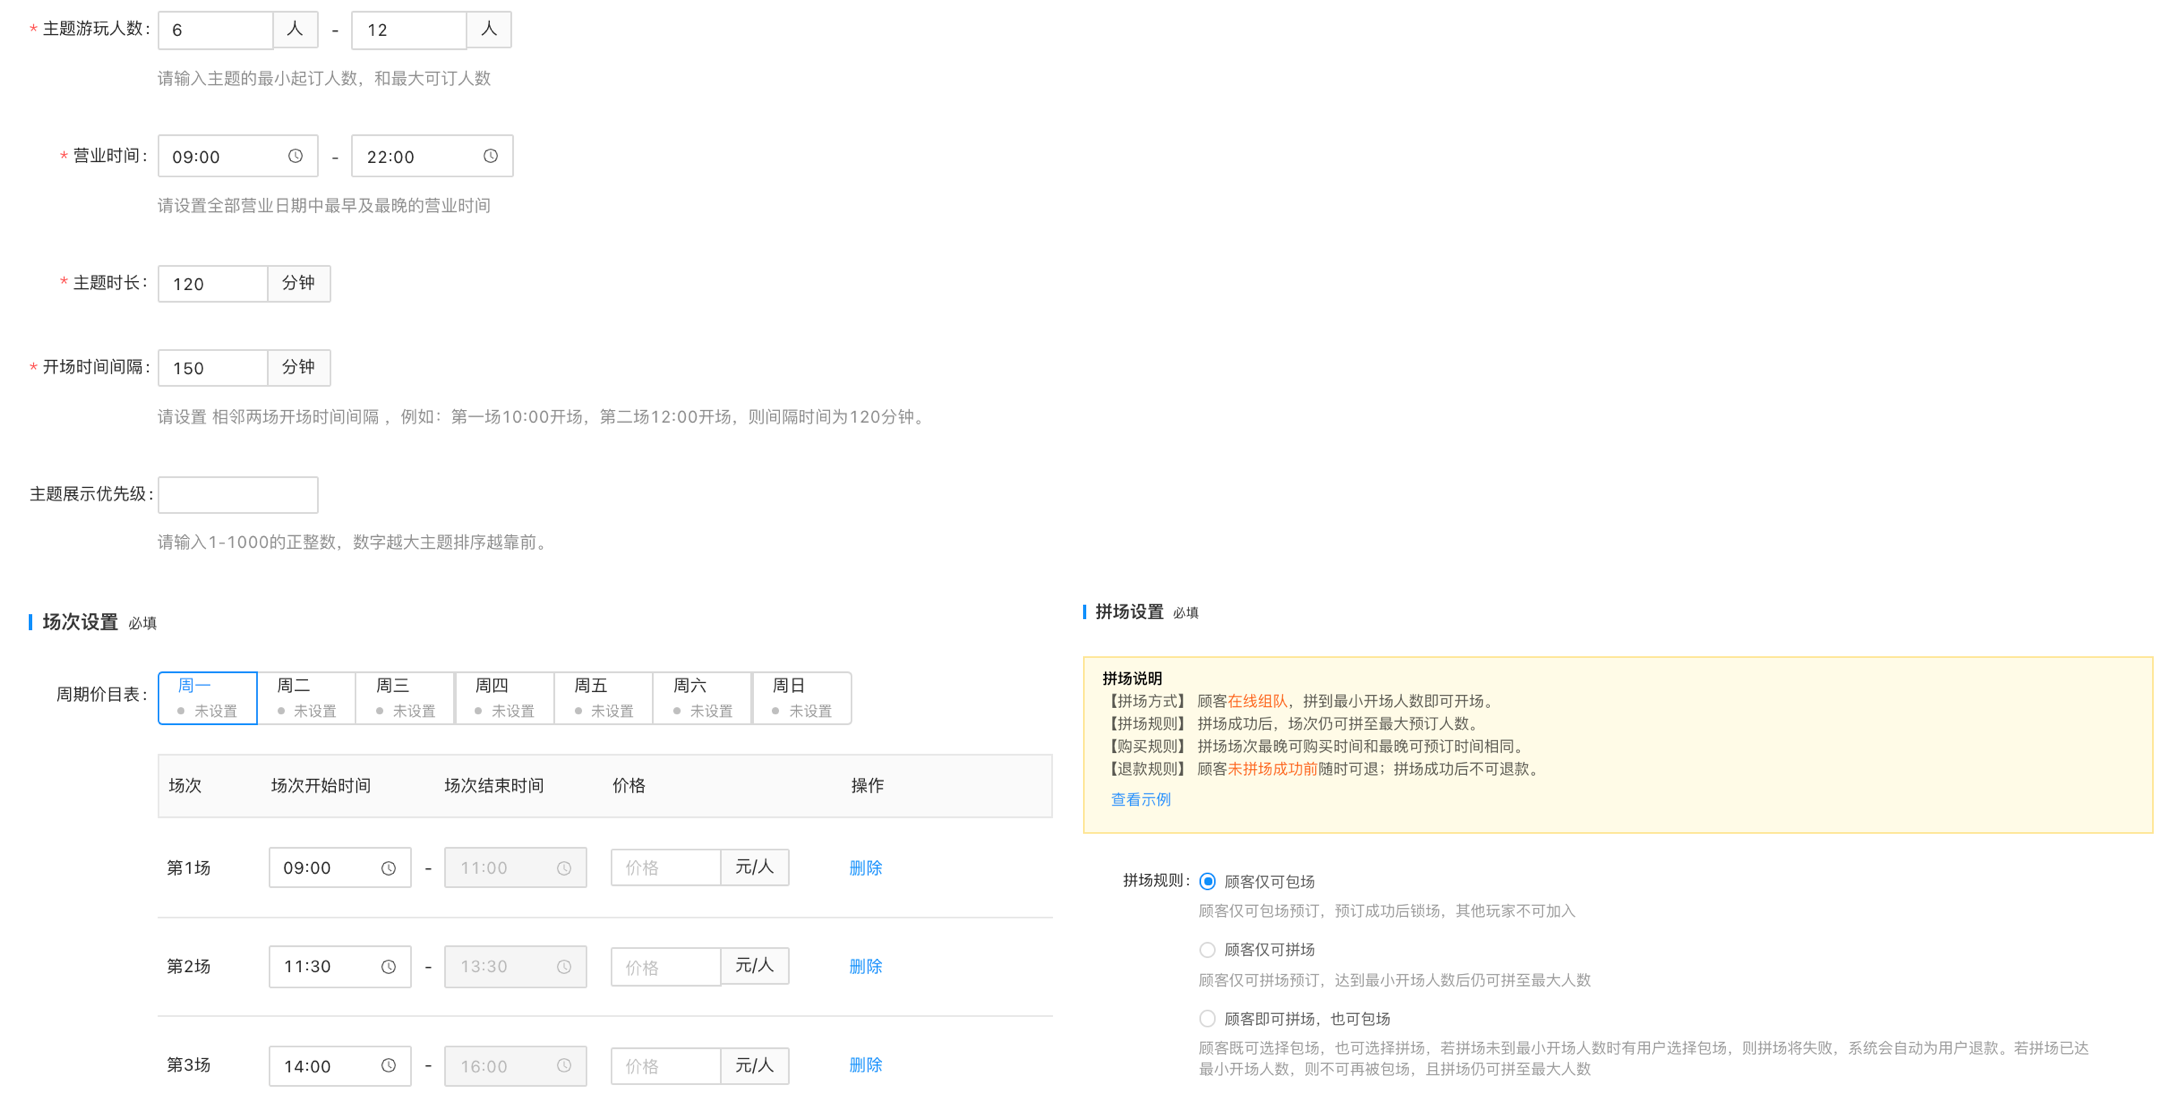Screen dimensions: 2170x1094
Task: Switch to 周四 price tab
Action: tap(505, 698)
